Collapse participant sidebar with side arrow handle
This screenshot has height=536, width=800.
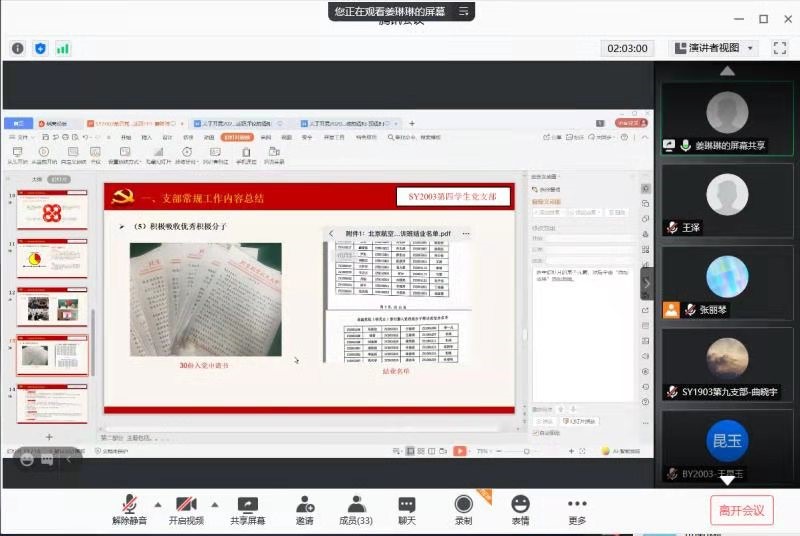click(647, 283)
